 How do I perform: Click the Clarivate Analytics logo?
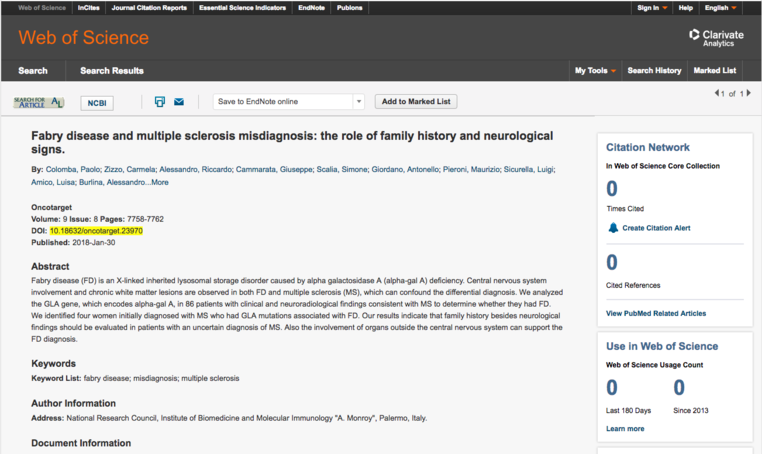[x=716, y=38]
